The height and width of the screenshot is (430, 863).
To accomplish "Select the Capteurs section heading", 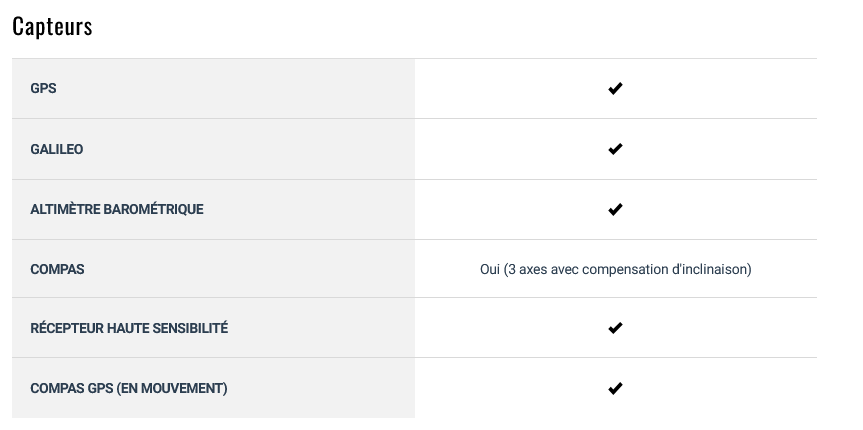I will [x=52, y=26].
